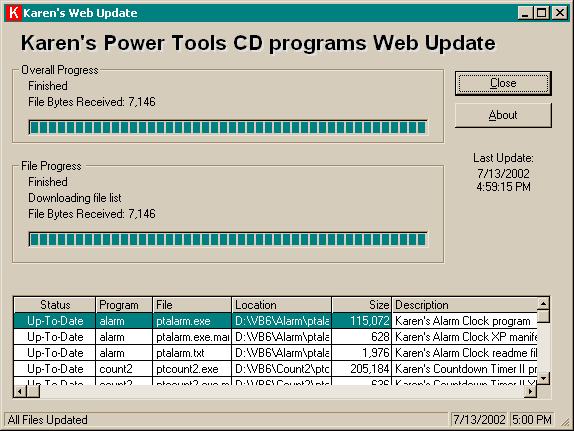Image resolution: width=574 pixels, height=431 pixels.
Task: Click the vertical scrollbar thumb
Action: click(543, 316)
